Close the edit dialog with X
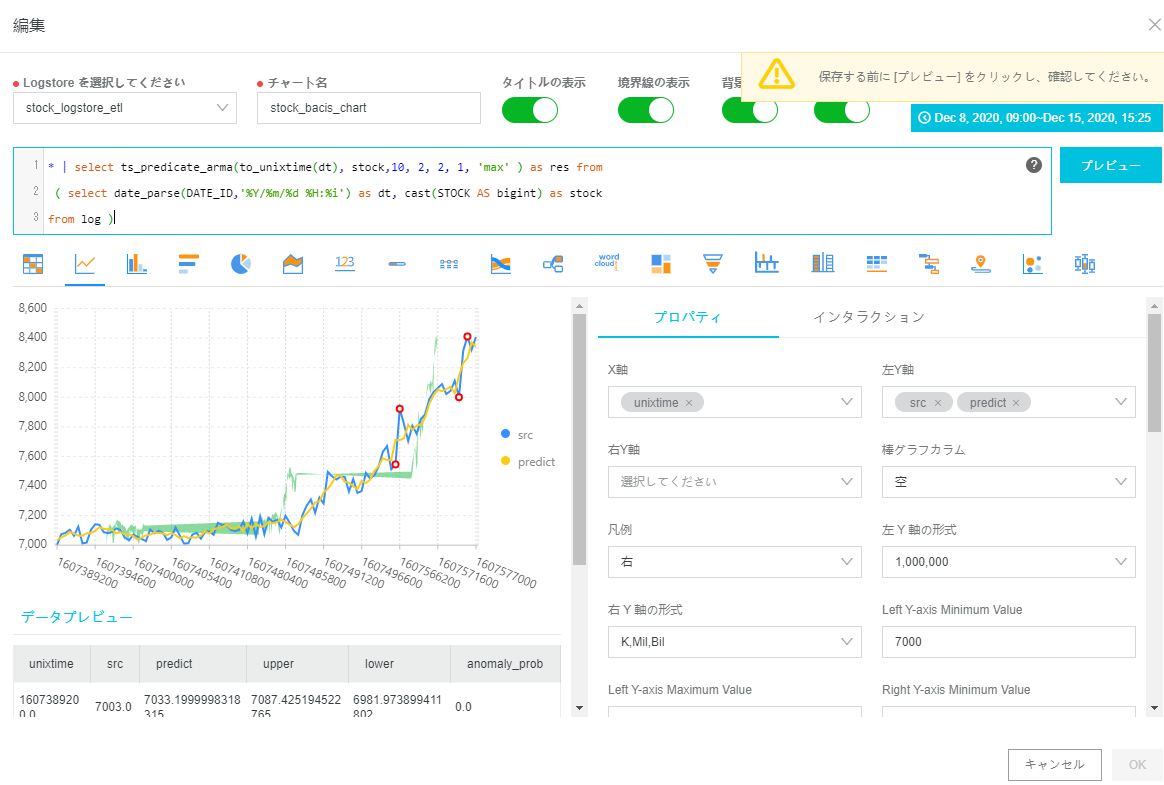Viewport: 1164px width, 785px height. [x=1154, y=25]
